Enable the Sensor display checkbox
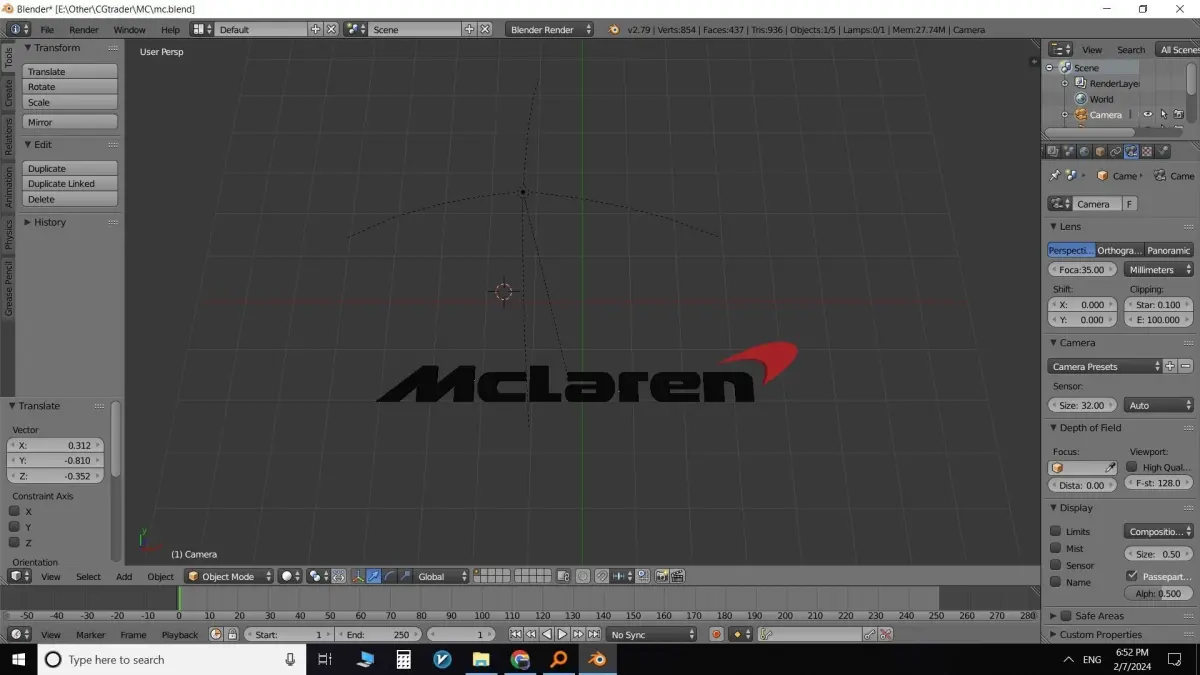The height and width of the screenshot is (675, 1200). click(1055, 565)
